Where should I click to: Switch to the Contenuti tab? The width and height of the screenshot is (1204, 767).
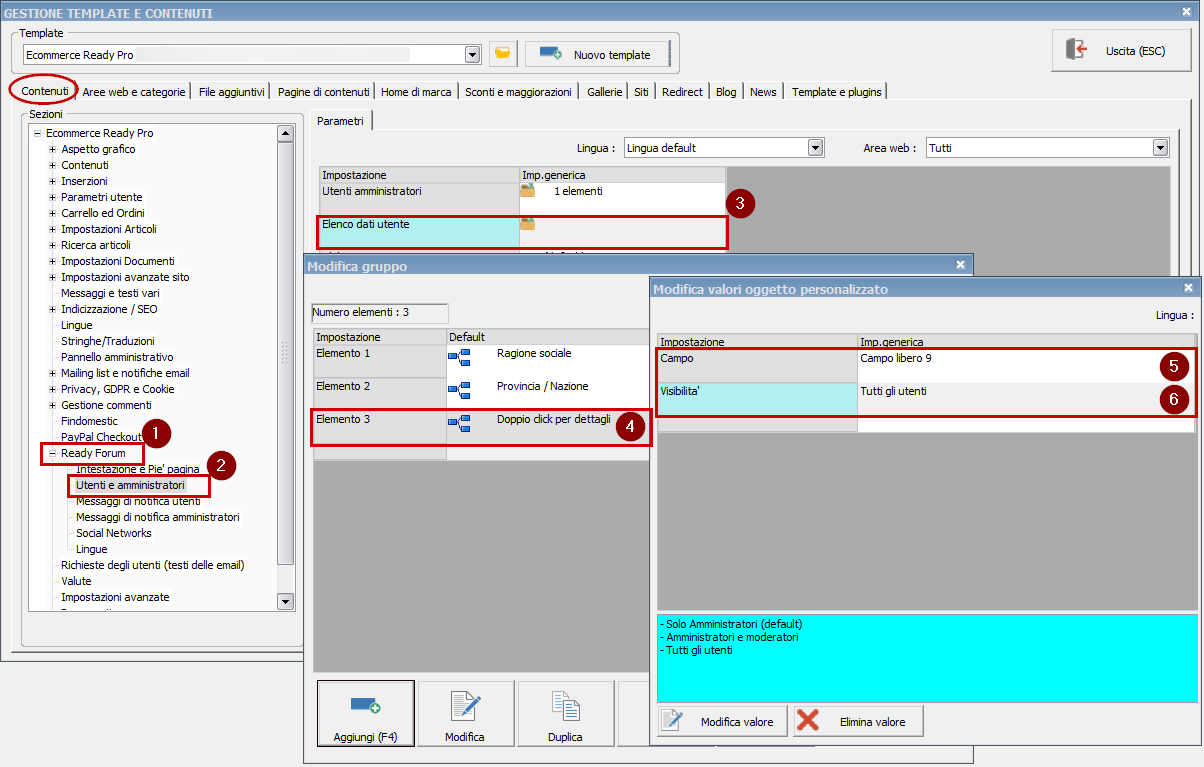[x=45, y=91]
